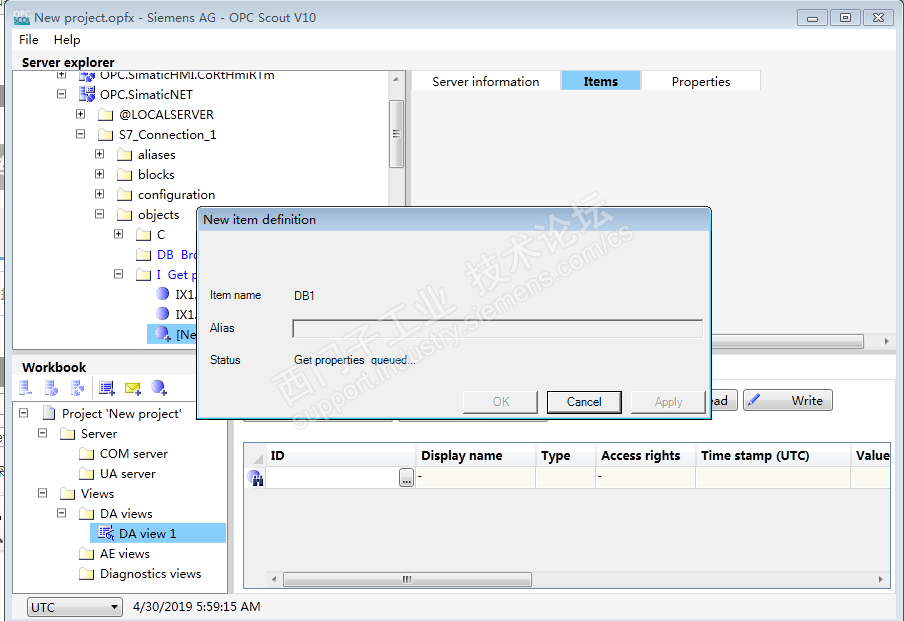Click the add new item sphere icon
The width and height of the screenshot is (904, 621).
159,388
